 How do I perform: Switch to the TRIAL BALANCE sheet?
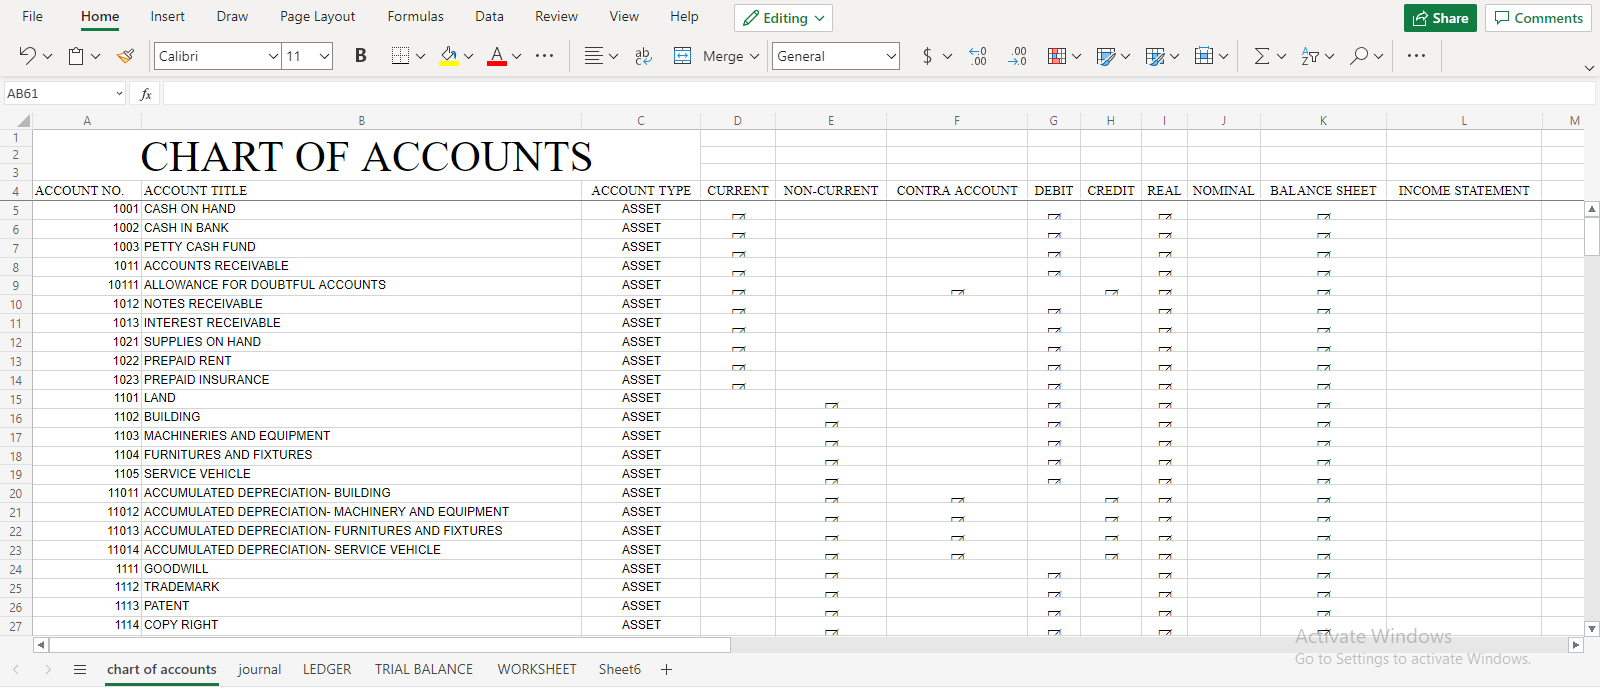click(424, 669)
